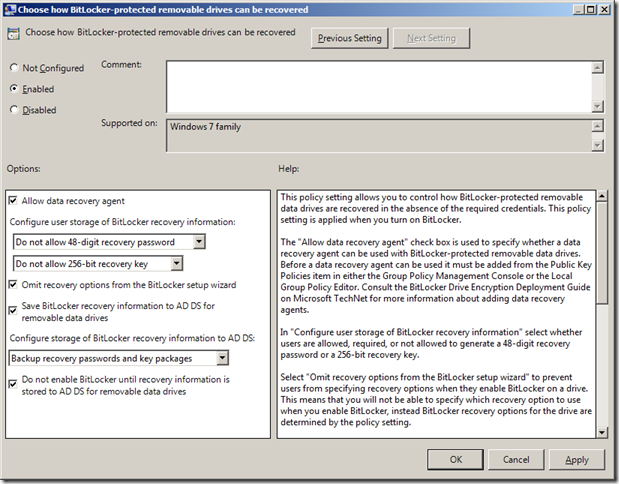The image size is (619, 484).
Task: Select the Not Configured radio button
Action: (14, 68)
